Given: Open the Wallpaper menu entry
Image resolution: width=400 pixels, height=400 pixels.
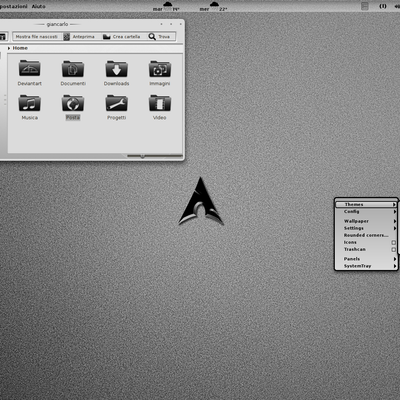Looking at the screenshot, I should [x=366, y=221].
